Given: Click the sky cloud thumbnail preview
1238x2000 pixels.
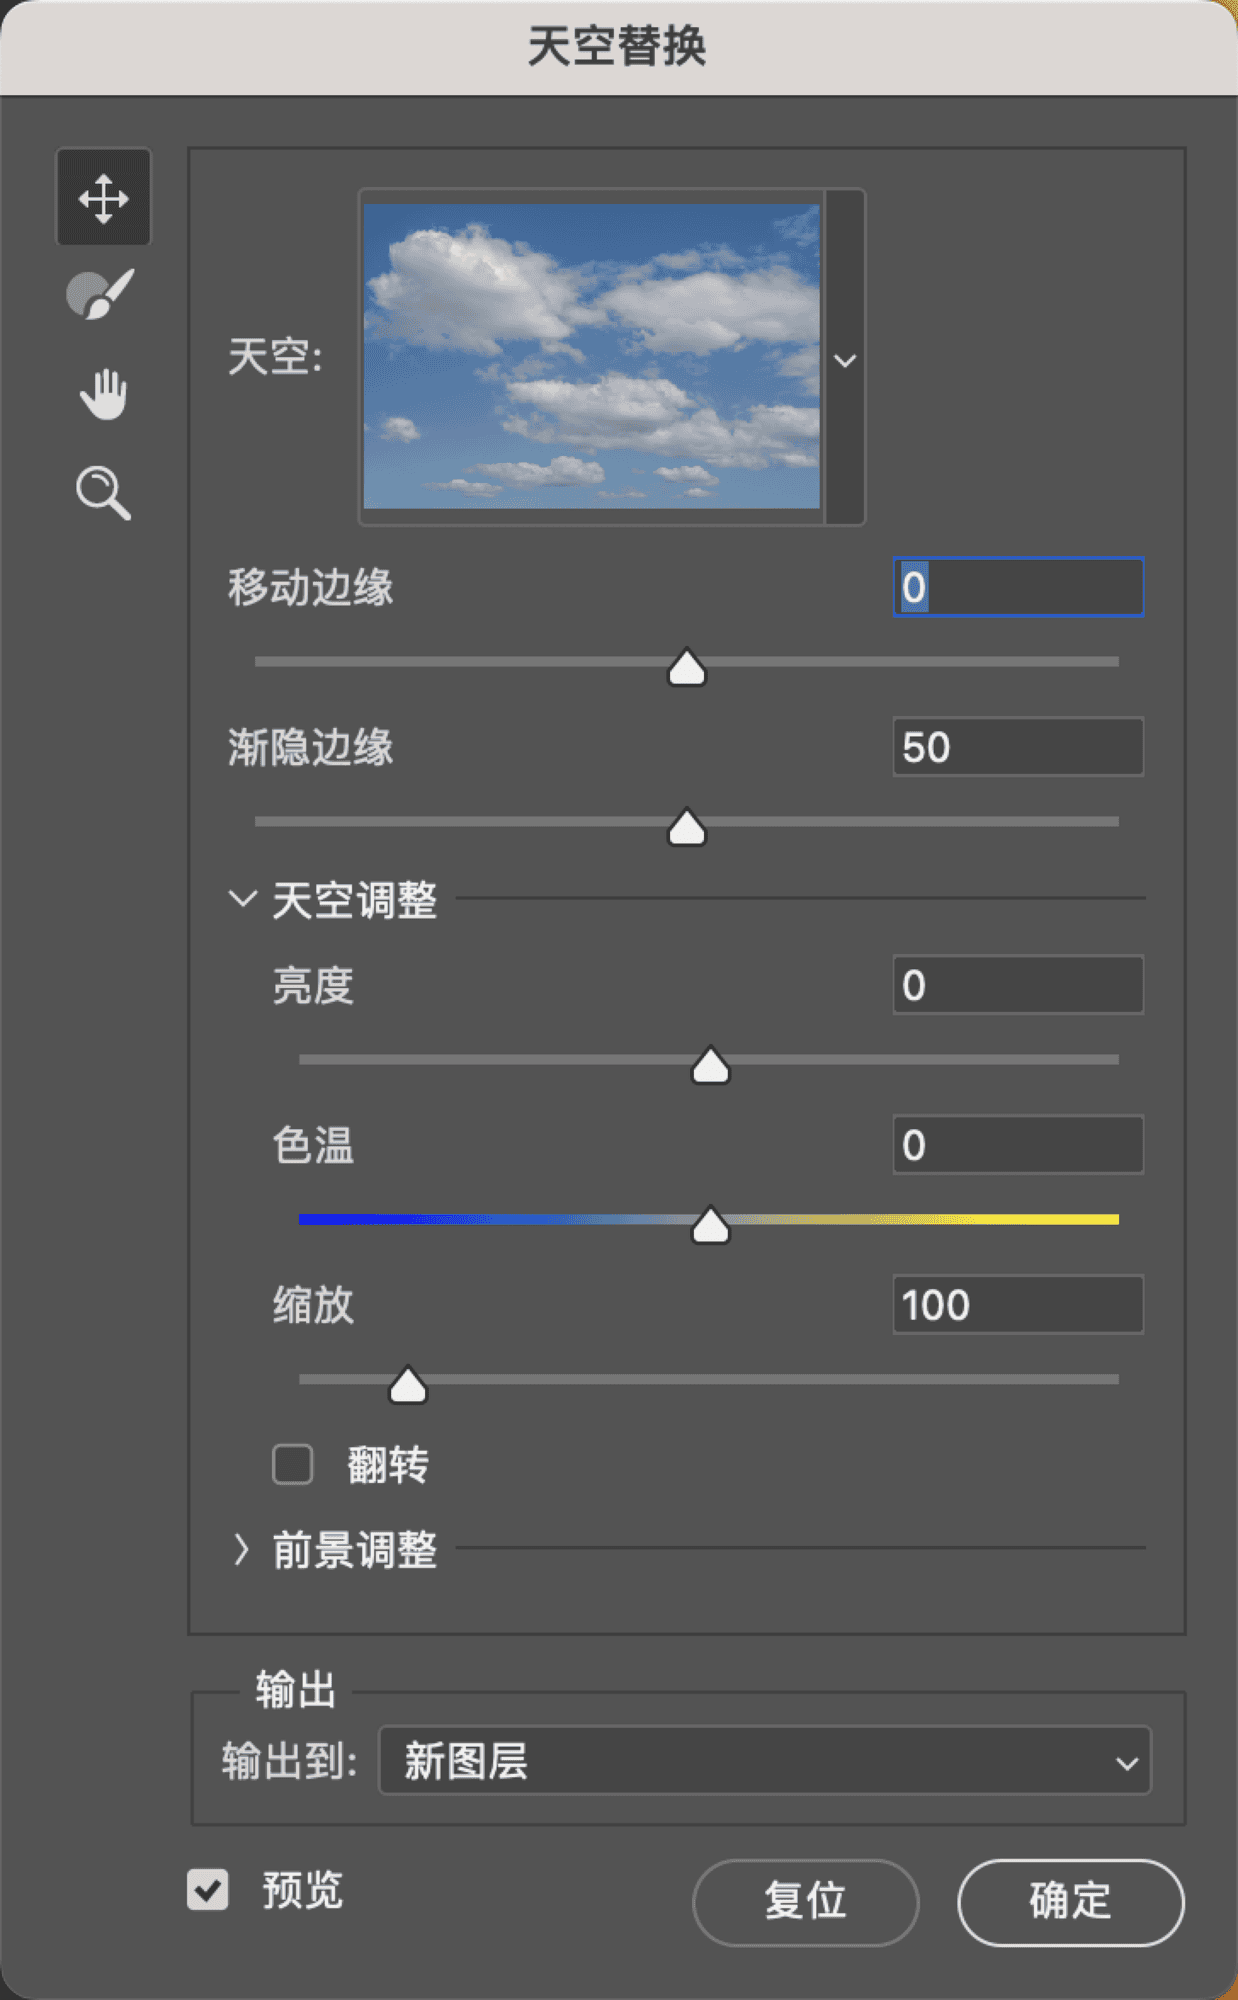Looking at the screenshot, I should point(591,356).
